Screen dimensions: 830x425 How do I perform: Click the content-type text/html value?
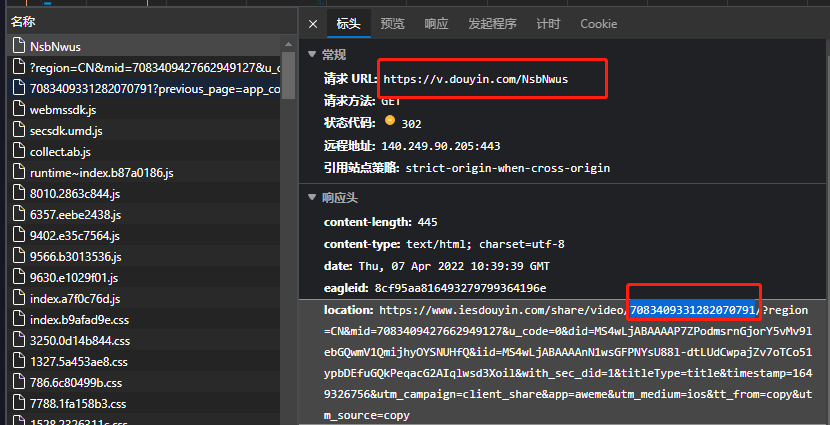click(485, 245)
